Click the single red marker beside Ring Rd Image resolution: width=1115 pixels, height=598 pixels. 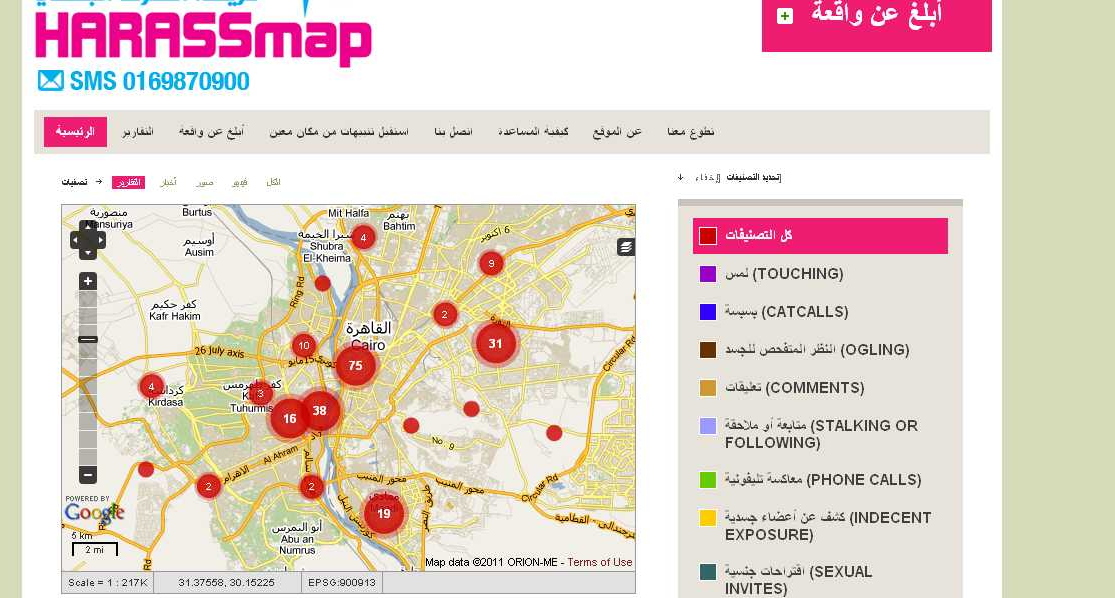[x=323, y=284]
